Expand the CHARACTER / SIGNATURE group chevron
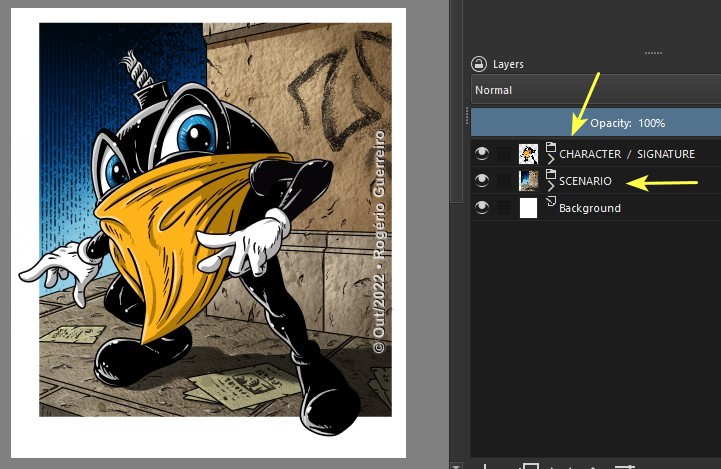The image size is (721, 469). click(x=550, y=159)
